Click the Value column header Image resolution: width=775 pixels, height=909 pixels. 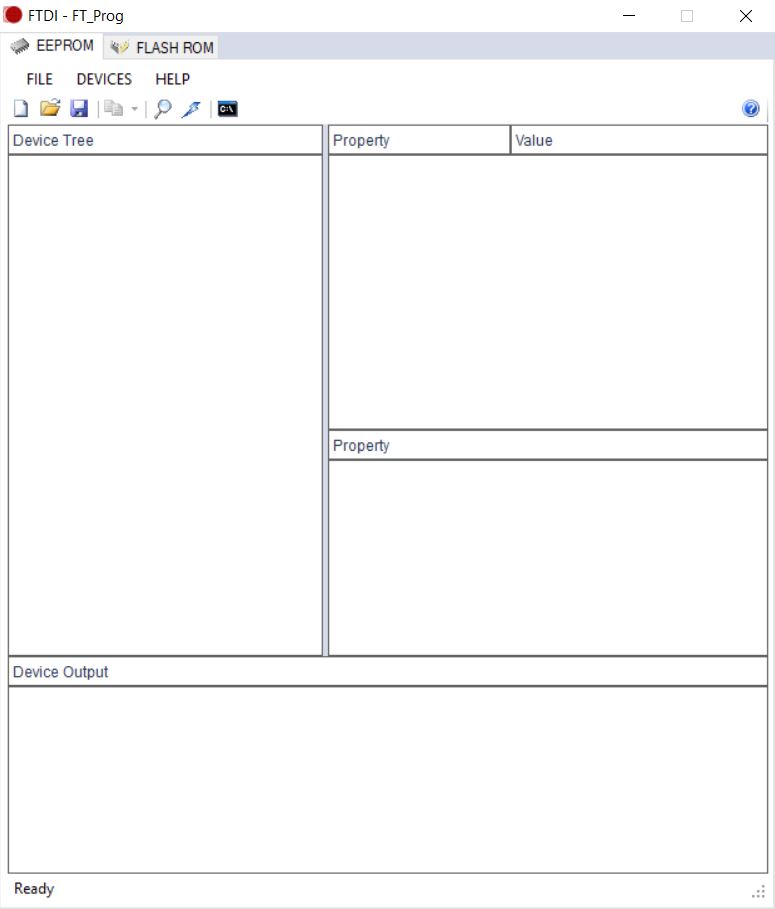pyautogui.click(x=638, y=140)
